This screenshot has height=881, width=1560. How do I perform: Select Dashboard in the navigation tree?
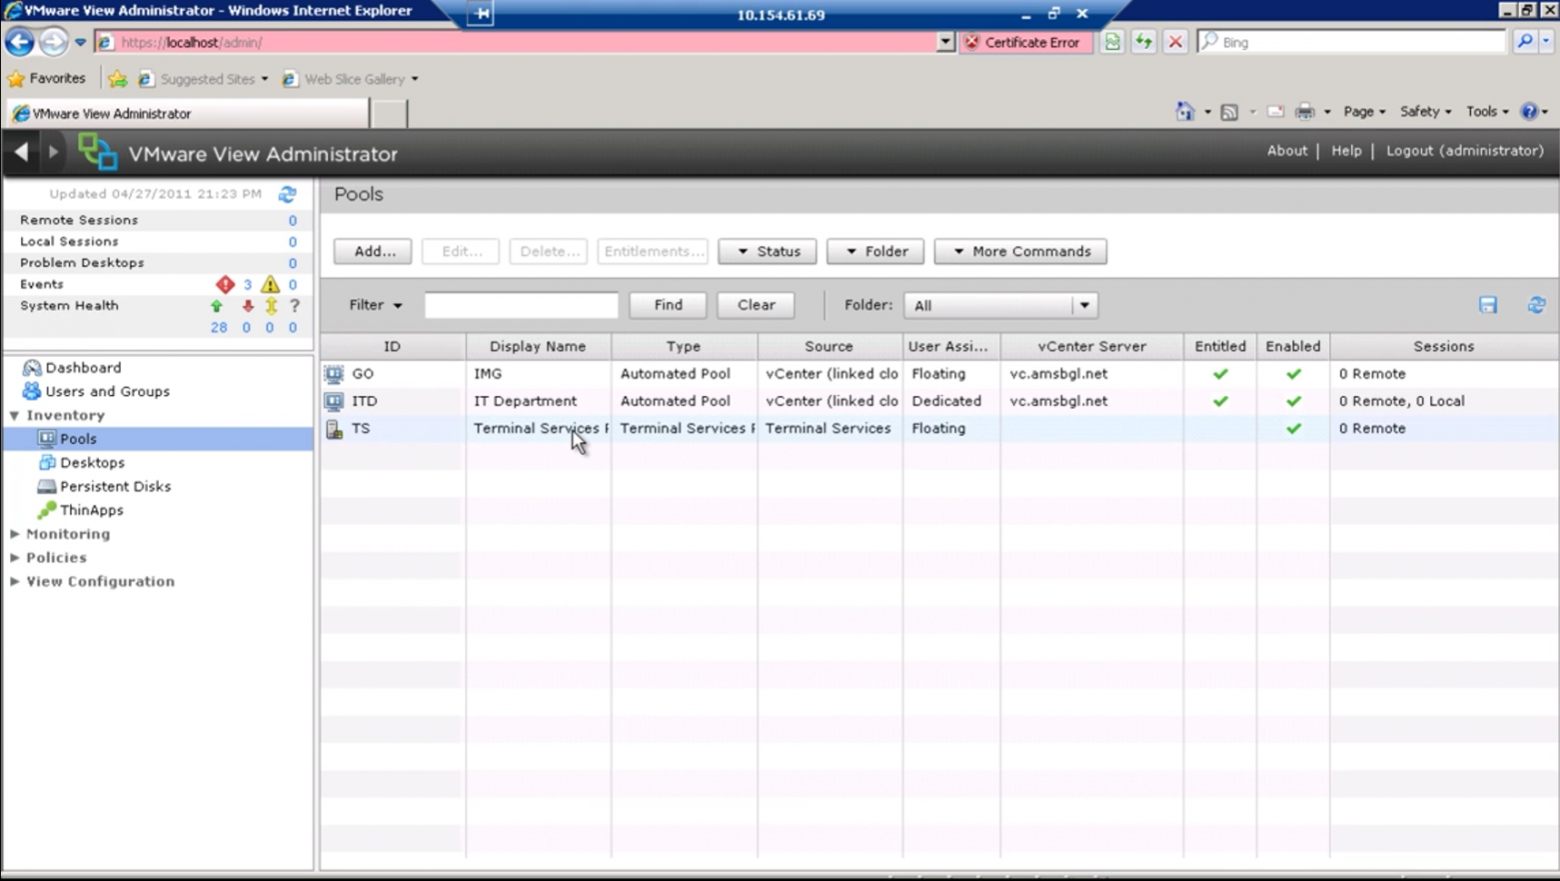(83, 368)
